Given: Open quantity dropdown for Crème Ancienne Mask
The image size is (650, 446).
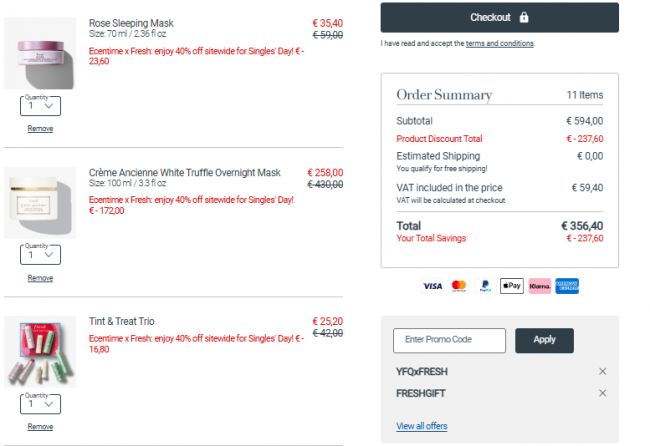Looking at the screenshot, I should [40, 254].
